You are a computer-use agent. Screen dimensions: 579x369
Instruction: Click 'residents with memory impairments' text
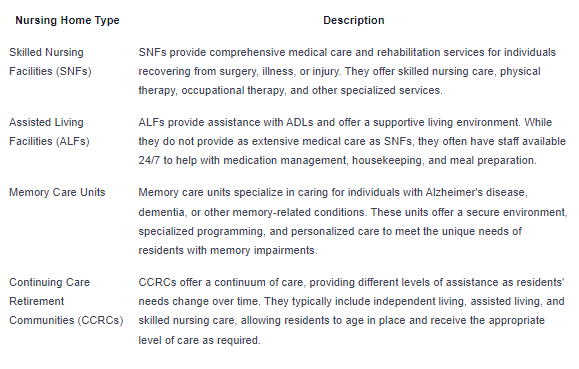228,250
